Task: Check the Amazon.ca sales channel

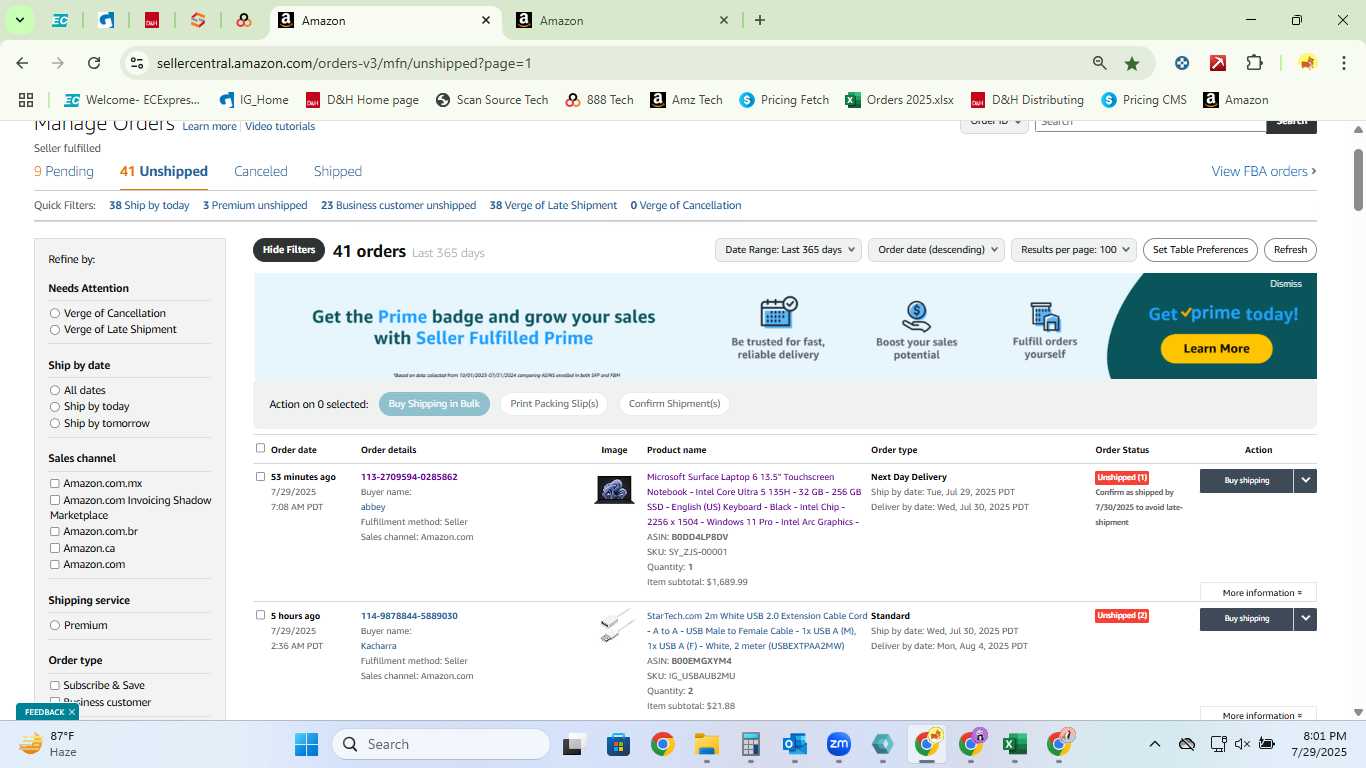Action: tap(55, 548)
